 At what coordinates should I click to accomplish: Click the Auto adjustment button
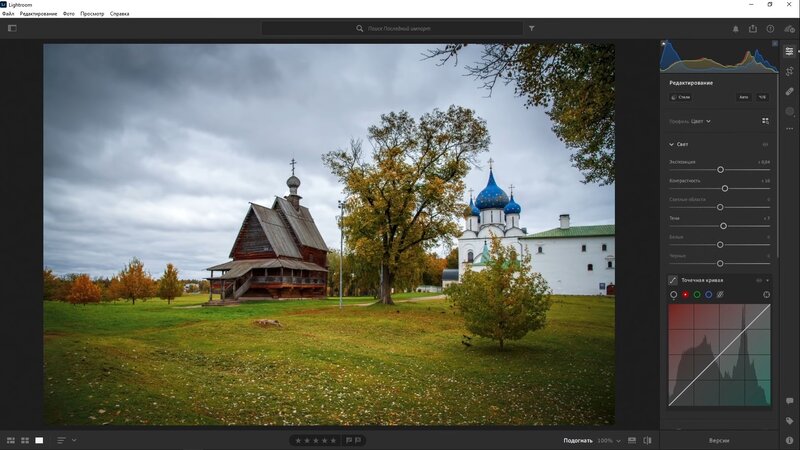click(744, 97)
